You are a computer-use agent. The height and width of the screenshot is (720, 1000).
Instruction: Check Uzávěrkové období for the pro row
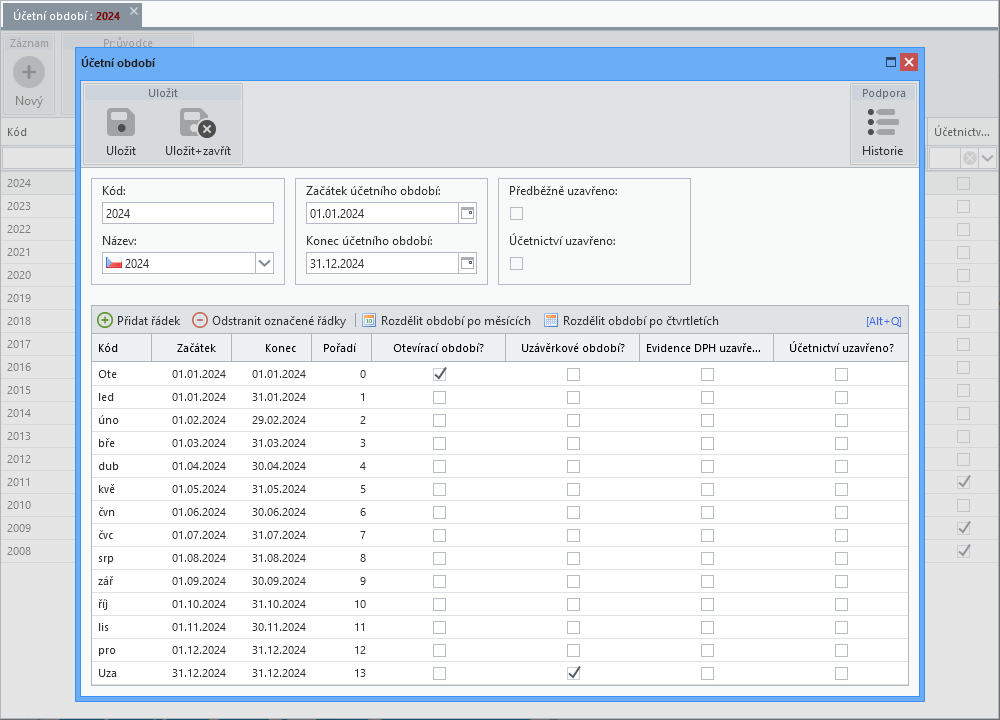point(573,650)
